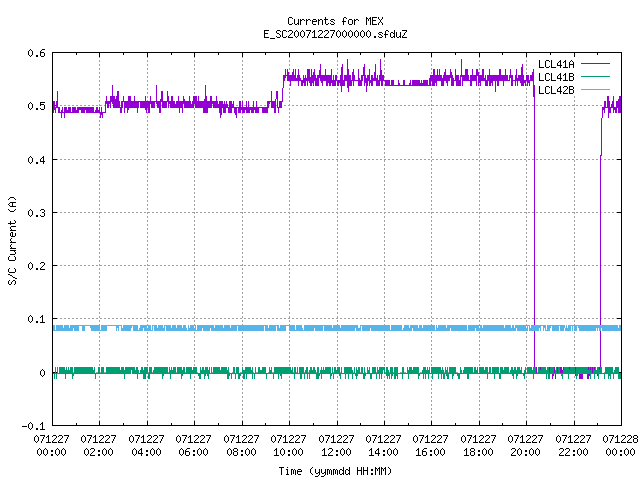Click the x-axis tick '071227 04:00'
Viewport: 640px width, 480px height.
146,446
